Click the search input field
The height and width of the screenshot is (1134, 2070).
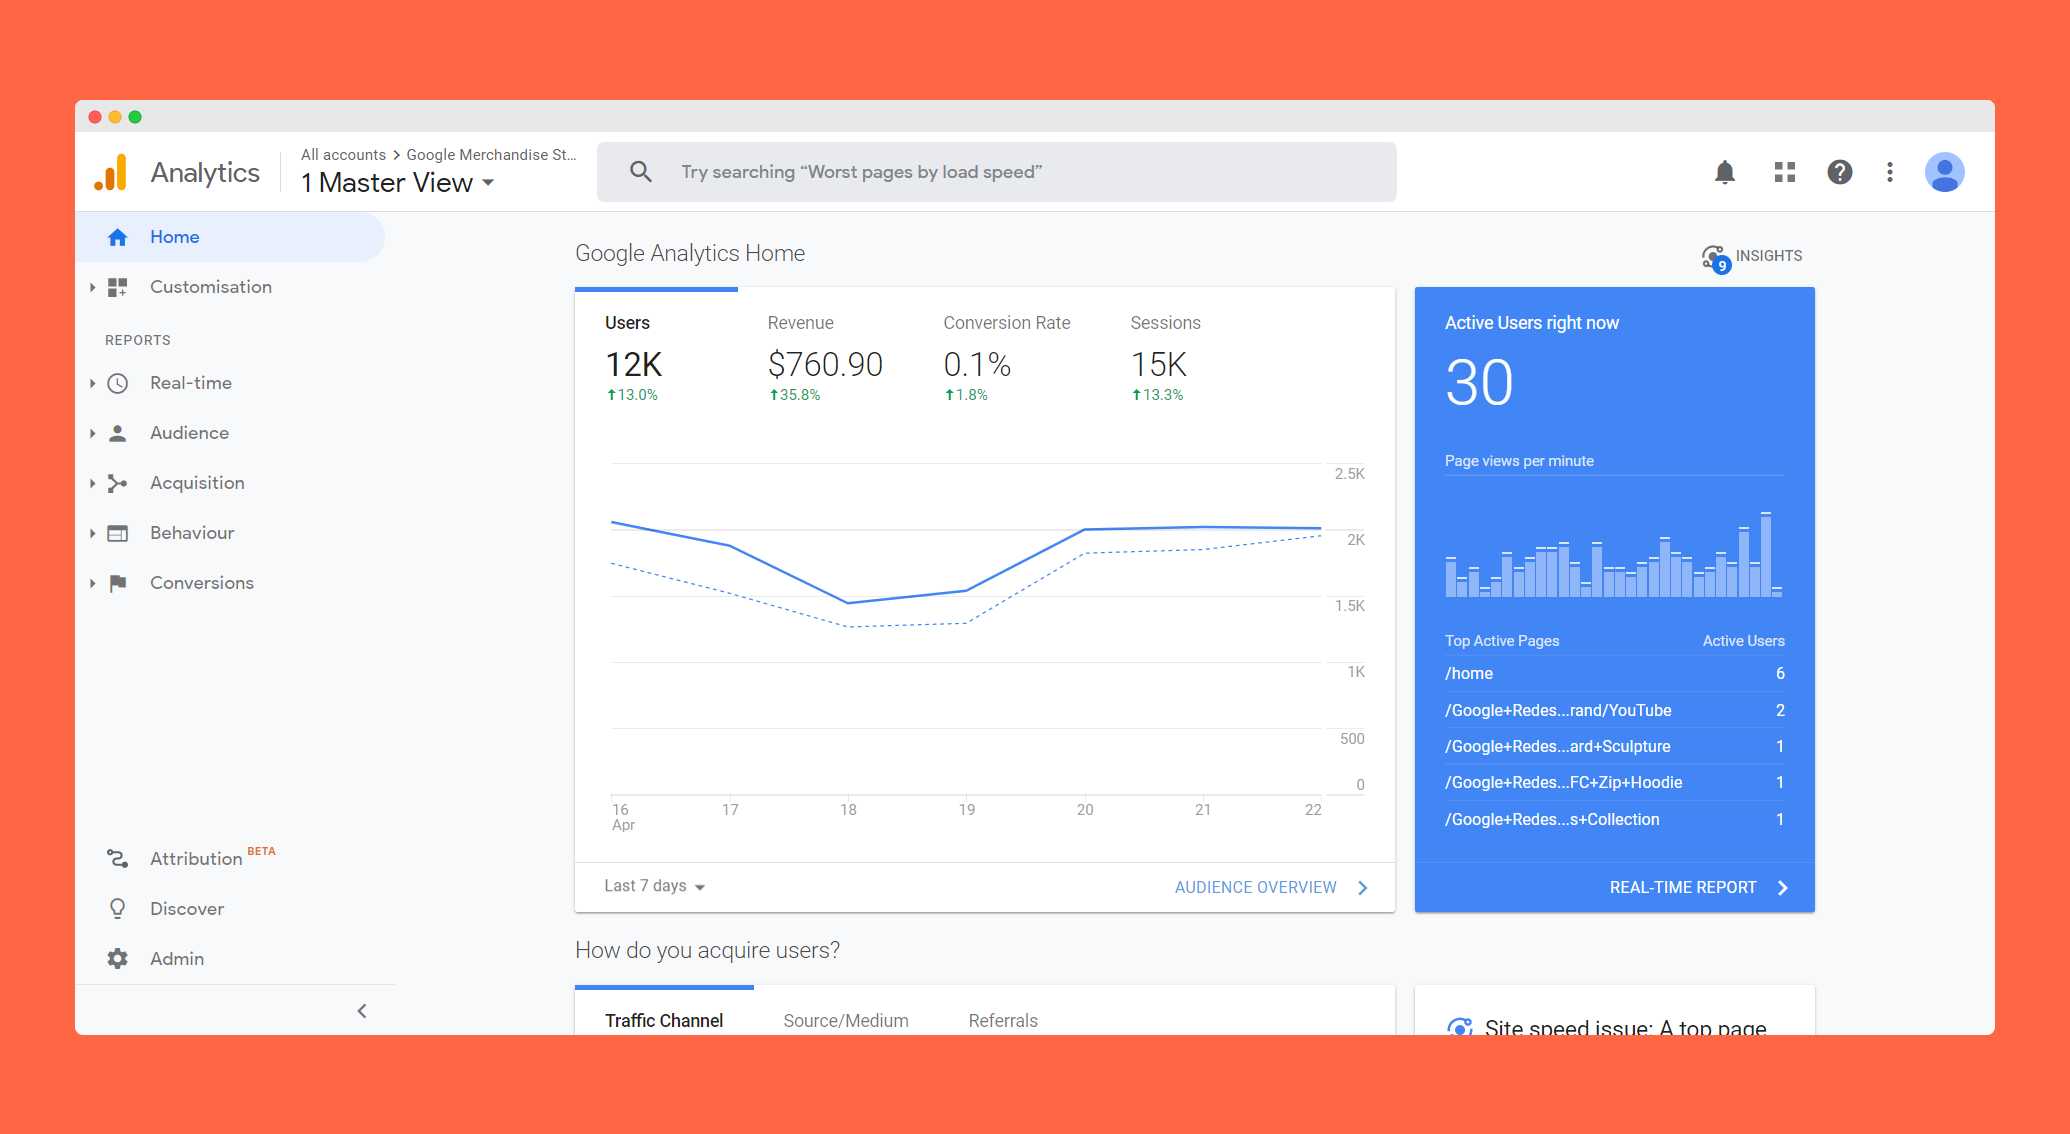996,172
